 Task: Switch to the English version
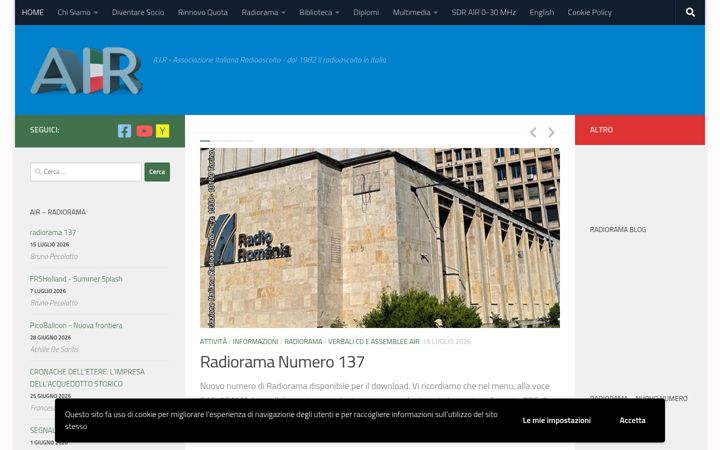(541, 12)
